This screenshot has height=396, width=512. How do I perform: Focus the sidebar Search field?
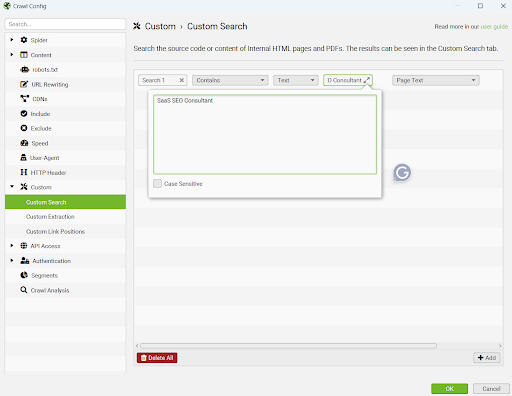pyautogui.click(x=65, y=24)
